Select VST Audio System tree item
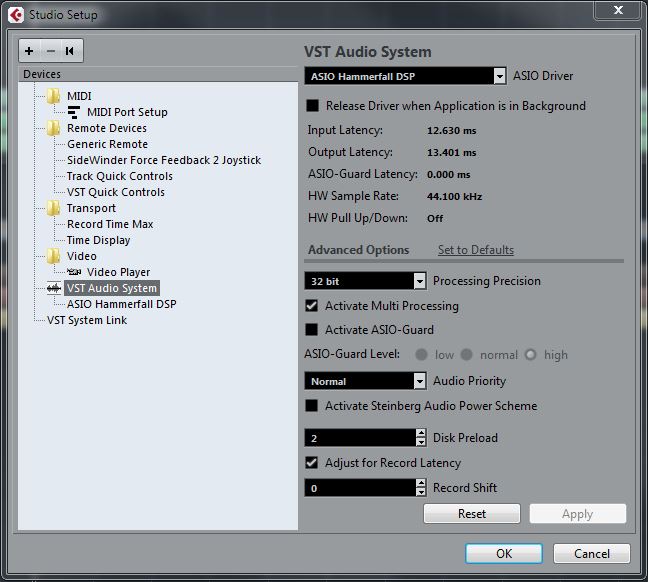Viewport: 648px width, 582px height. click(x=112, y=288)
